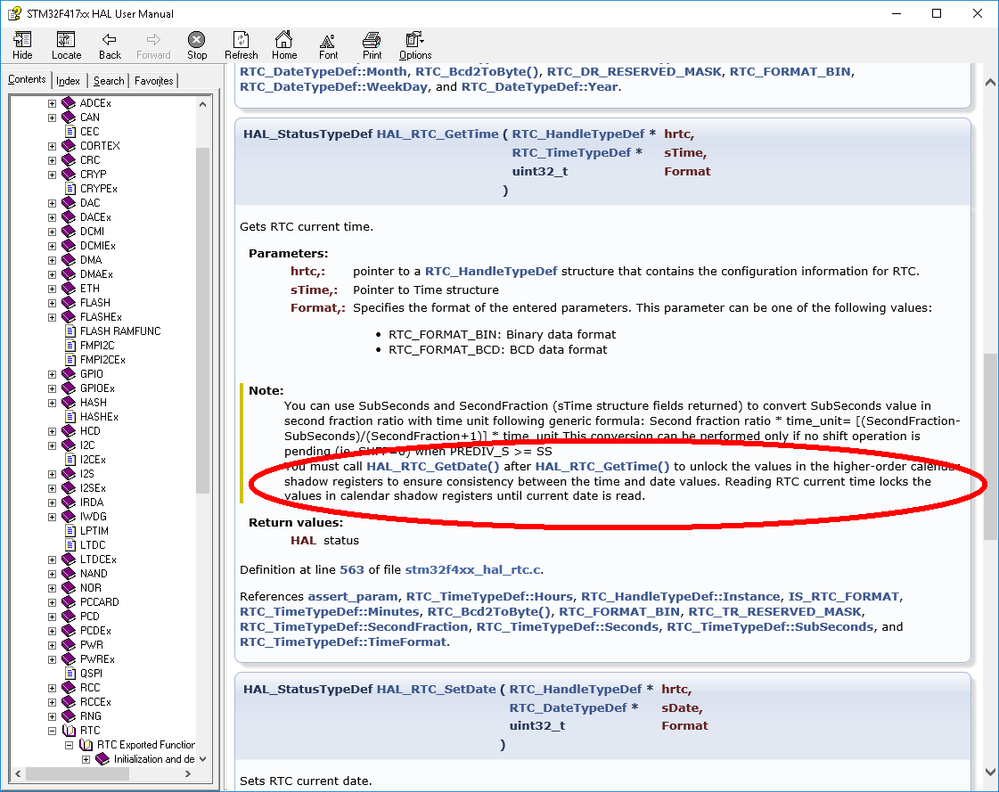Open HAL_RTC_GetTime() link in note

point(602,466)
